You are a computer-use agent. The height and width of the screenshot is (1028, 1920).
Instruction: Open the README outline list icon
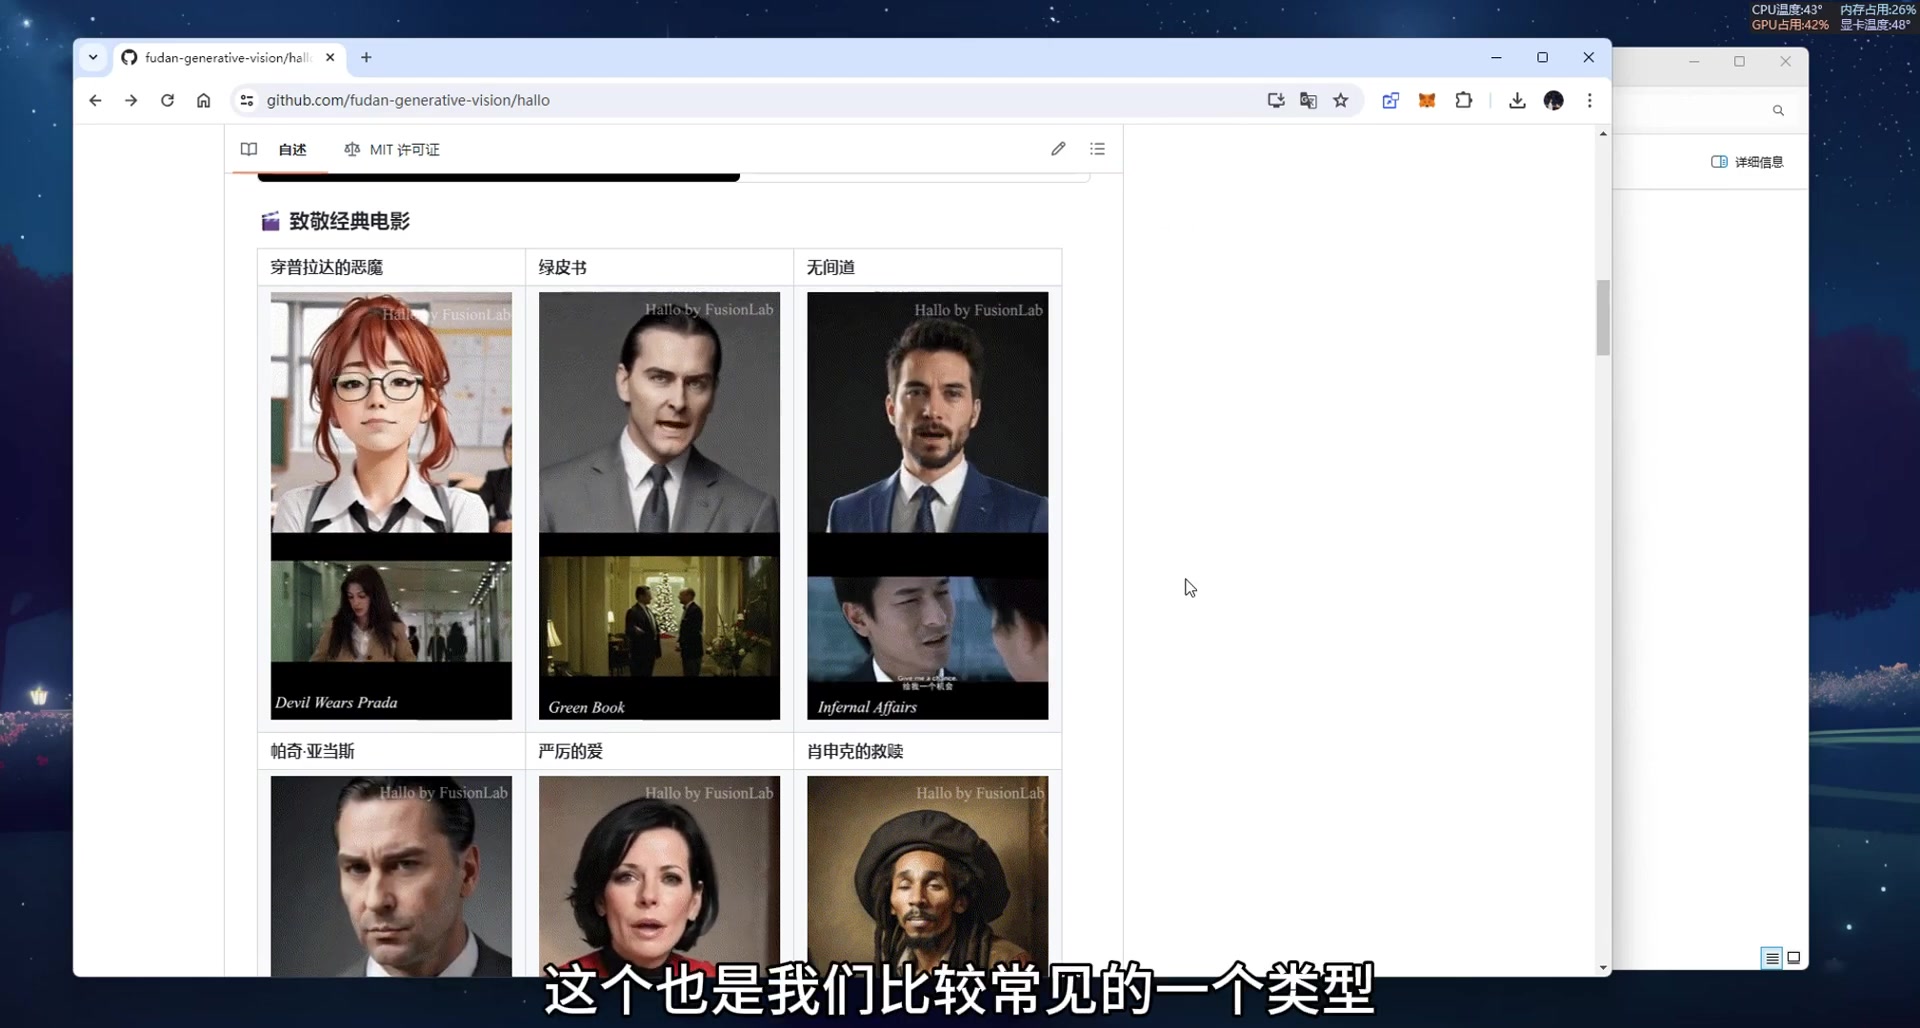(1097, 148)
